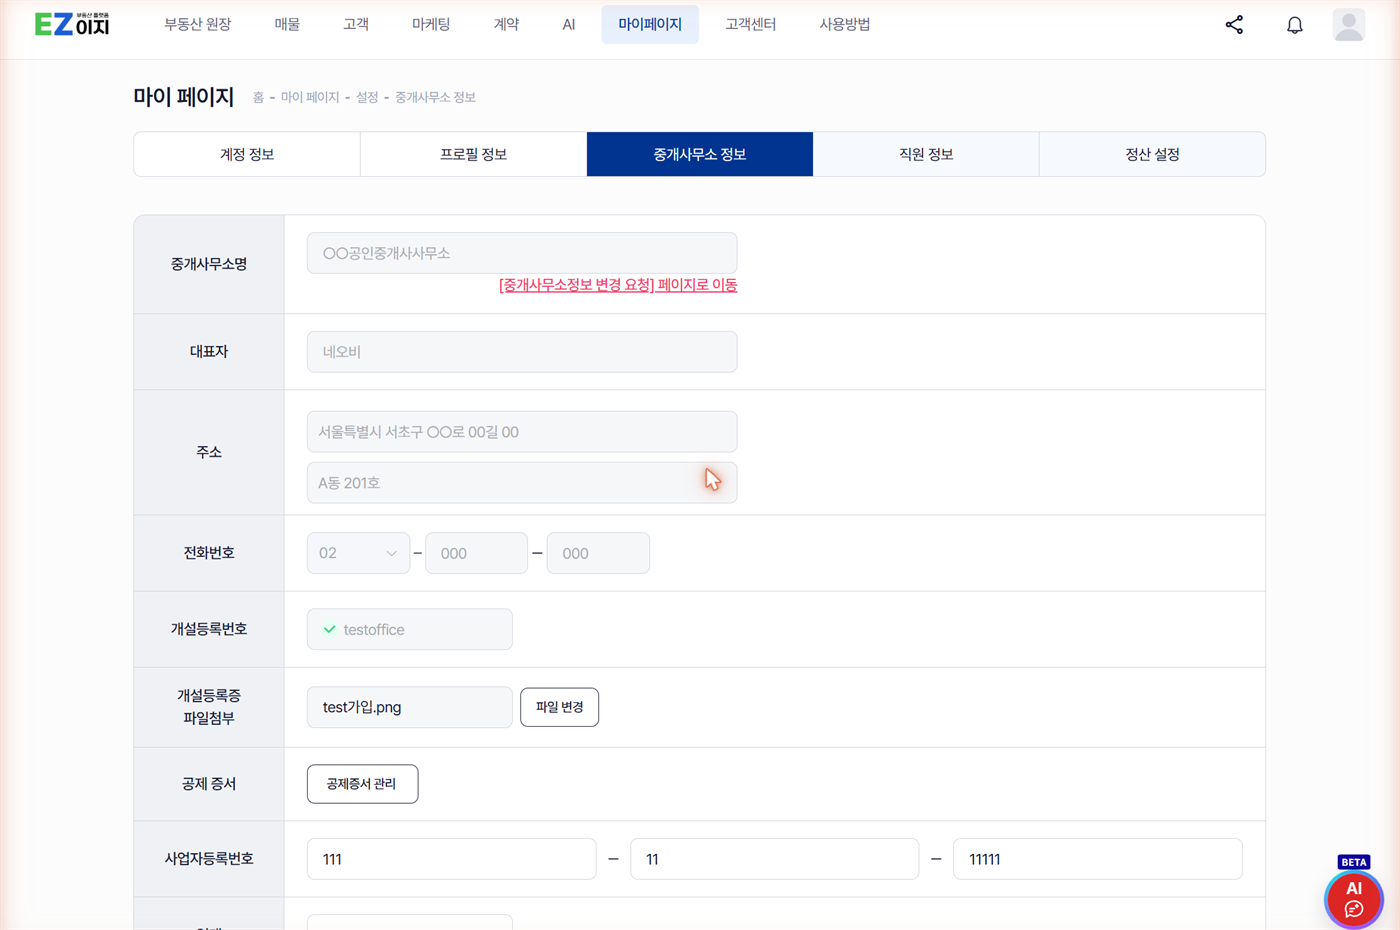Go to 설정 breadcrumb link
This screenshot has height=930, width=1400.
[x=367, y=97]
